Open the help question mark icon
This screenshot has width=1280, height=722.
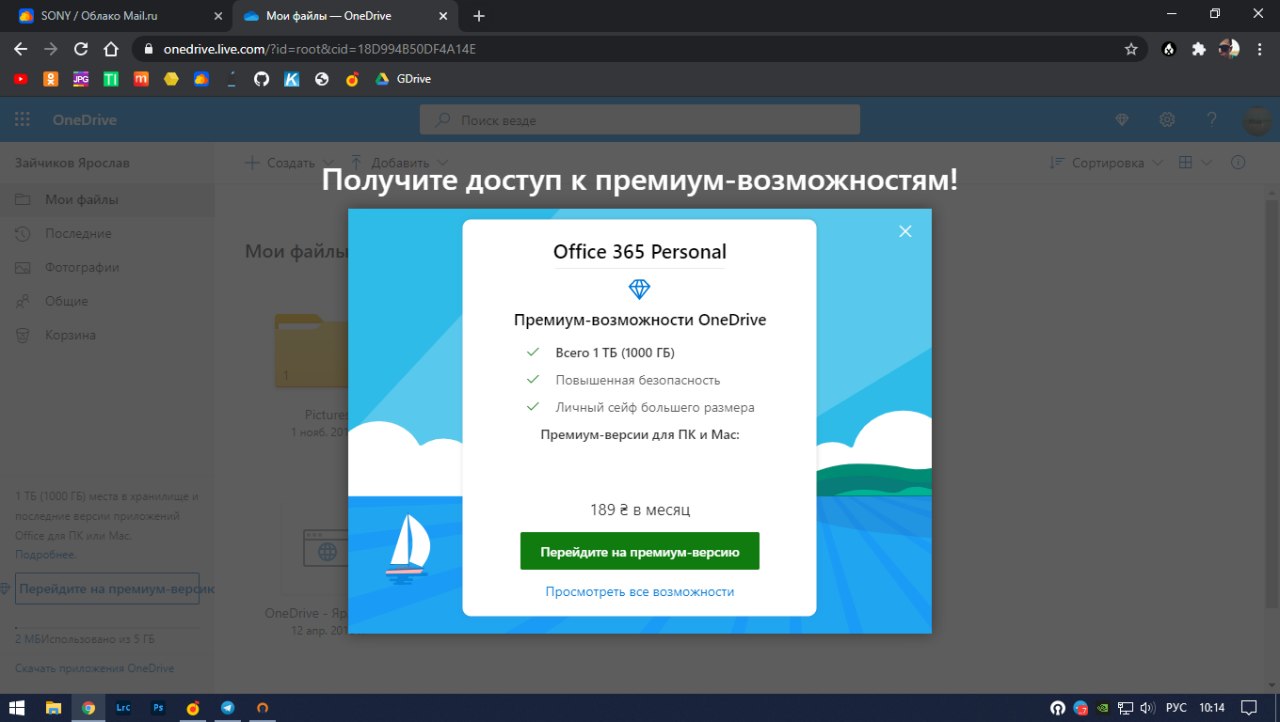tap(1212, 120)
